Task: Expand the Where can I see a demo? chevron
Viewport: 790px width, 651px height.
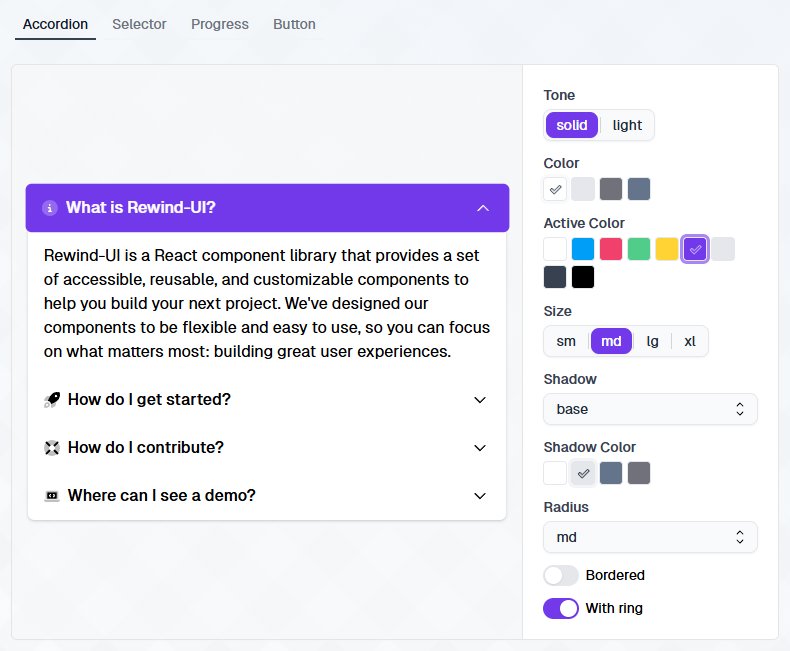Action: pos(480,496)
